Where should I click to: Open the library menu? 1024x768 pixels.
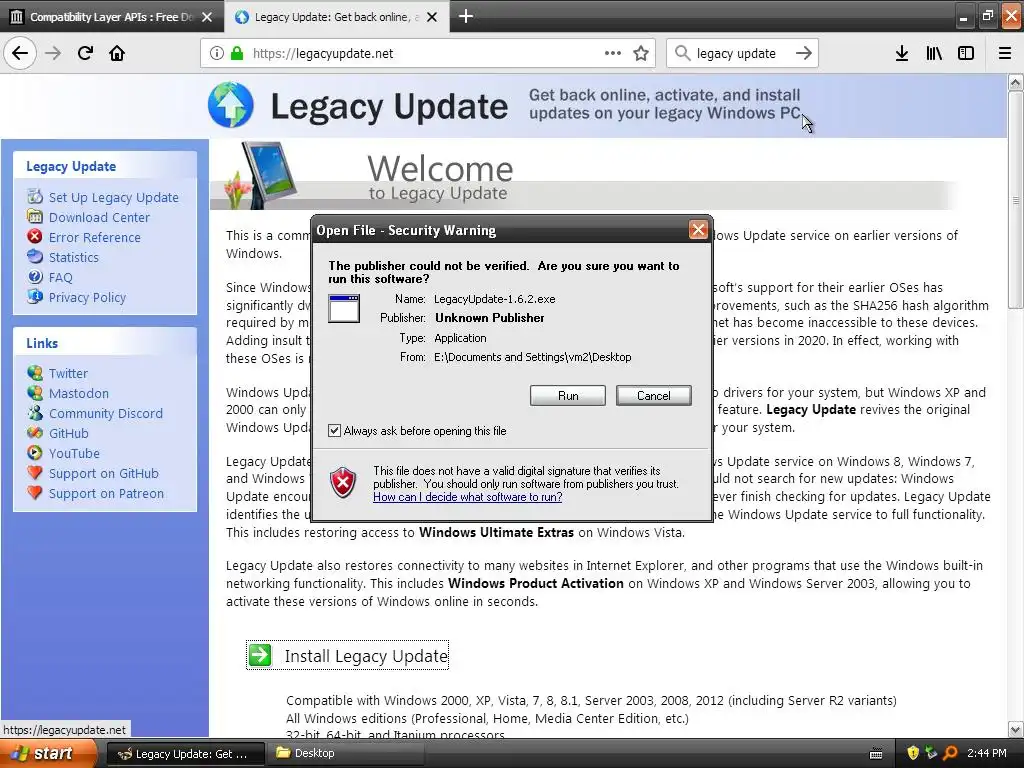tap(934, 53)
